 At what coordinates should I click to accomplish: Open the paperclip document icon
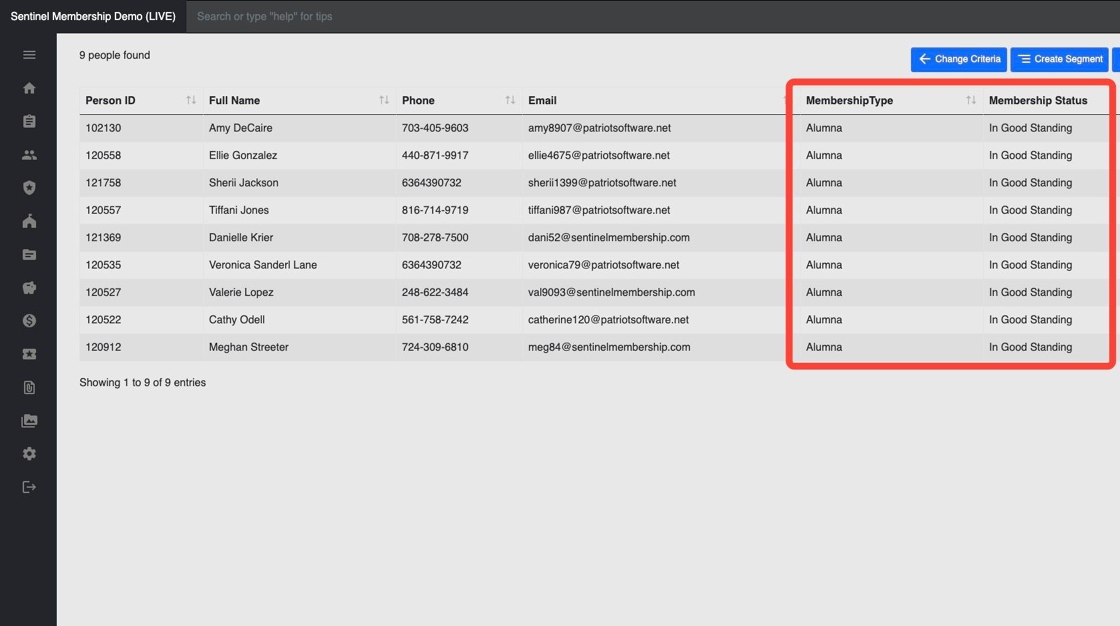29,387
